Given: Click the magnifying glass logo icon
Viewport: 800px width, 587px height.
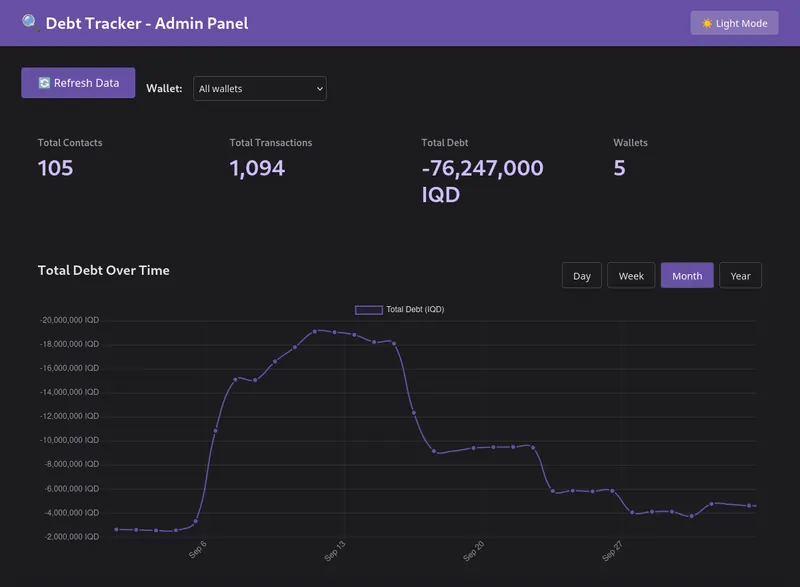Looking at the screenshot, I should tap(31, 23).
